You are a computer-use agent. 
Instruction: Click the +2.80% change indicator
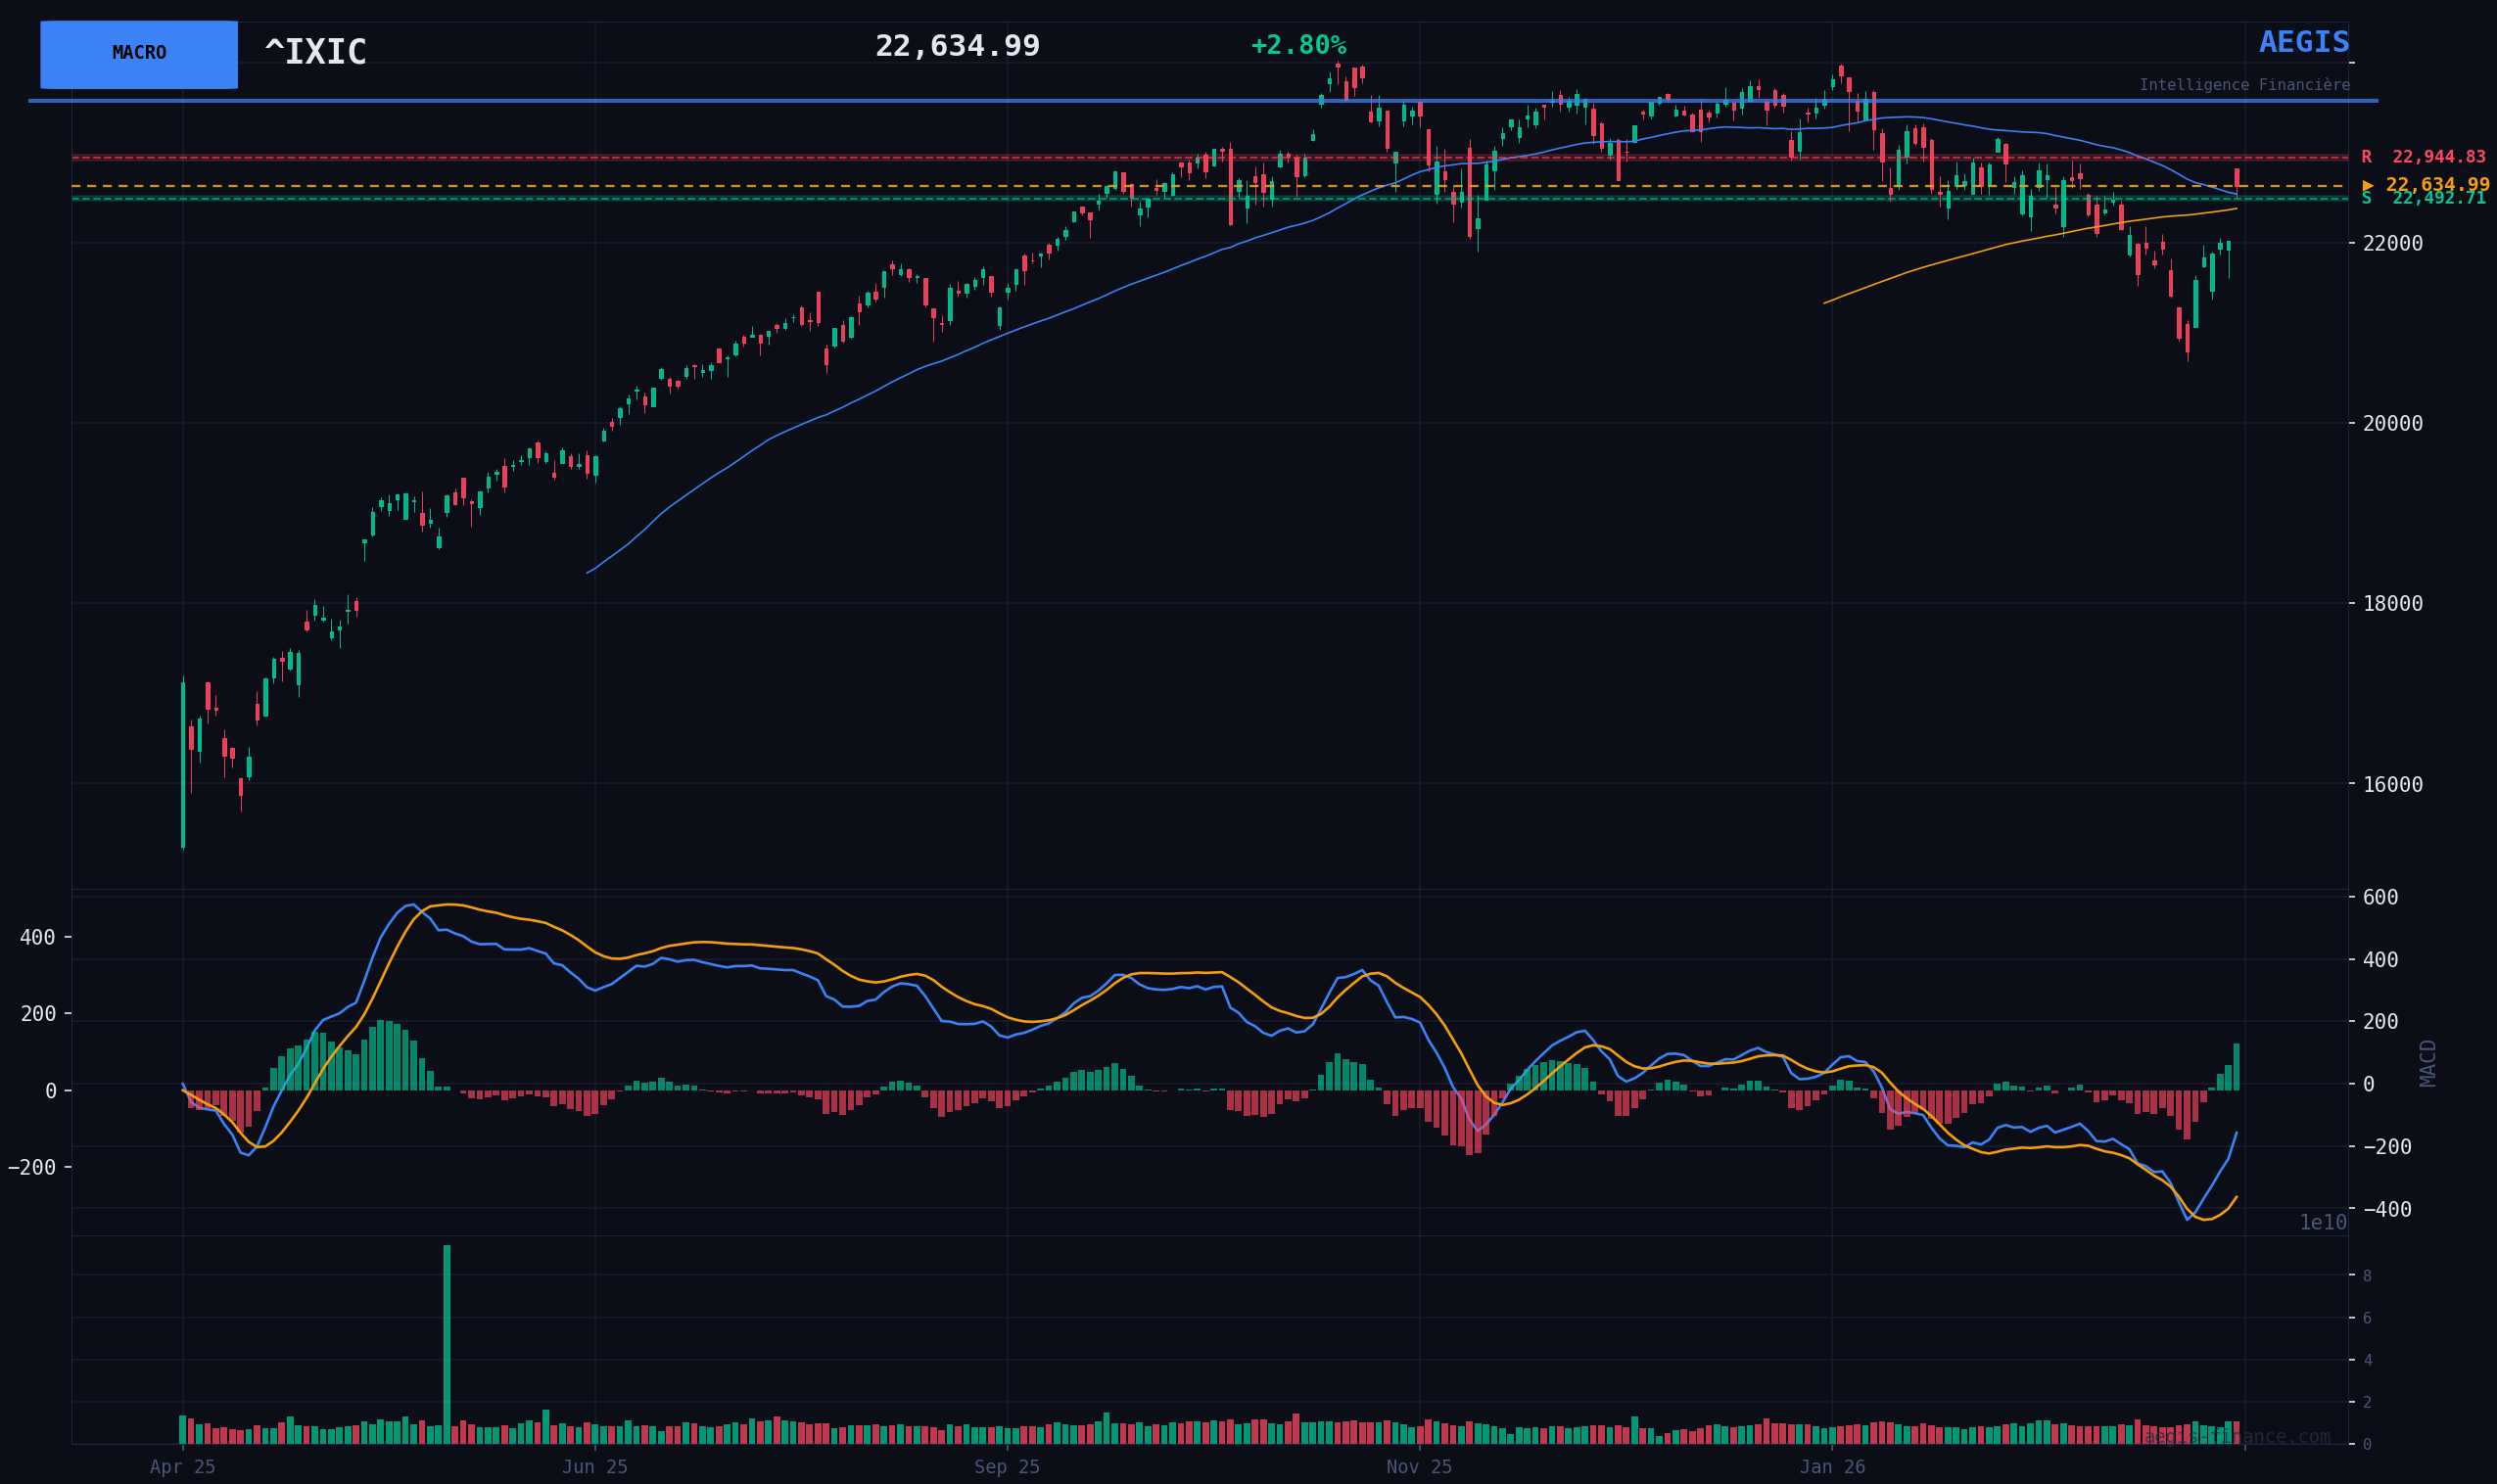[1298, 46]
